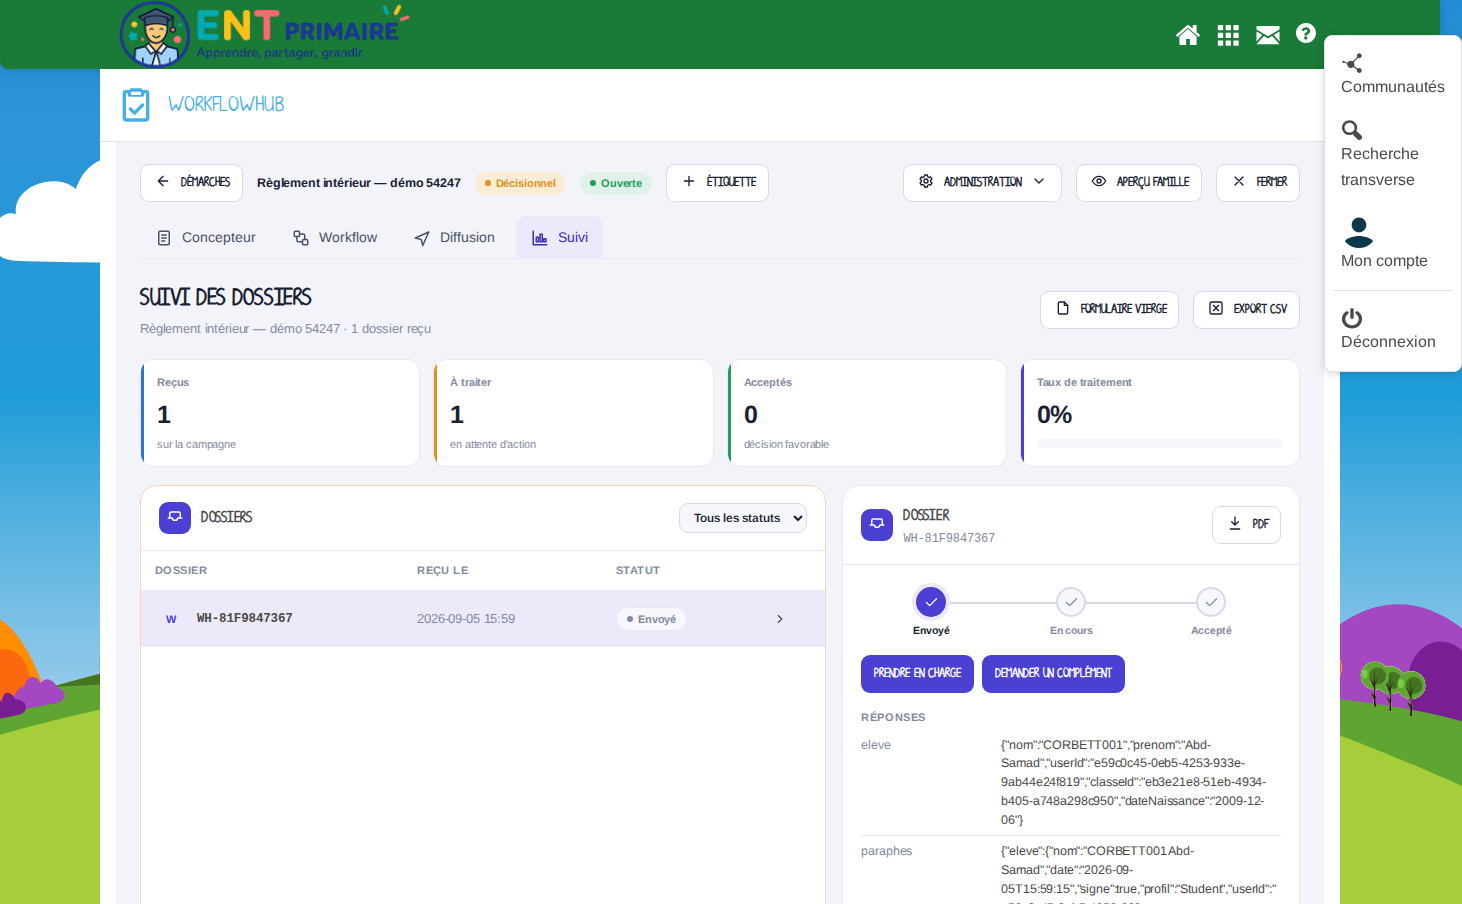Click the dossier reference WH-81F9847367 in detail panel
1462x904 pixels.
coord(949,538)
